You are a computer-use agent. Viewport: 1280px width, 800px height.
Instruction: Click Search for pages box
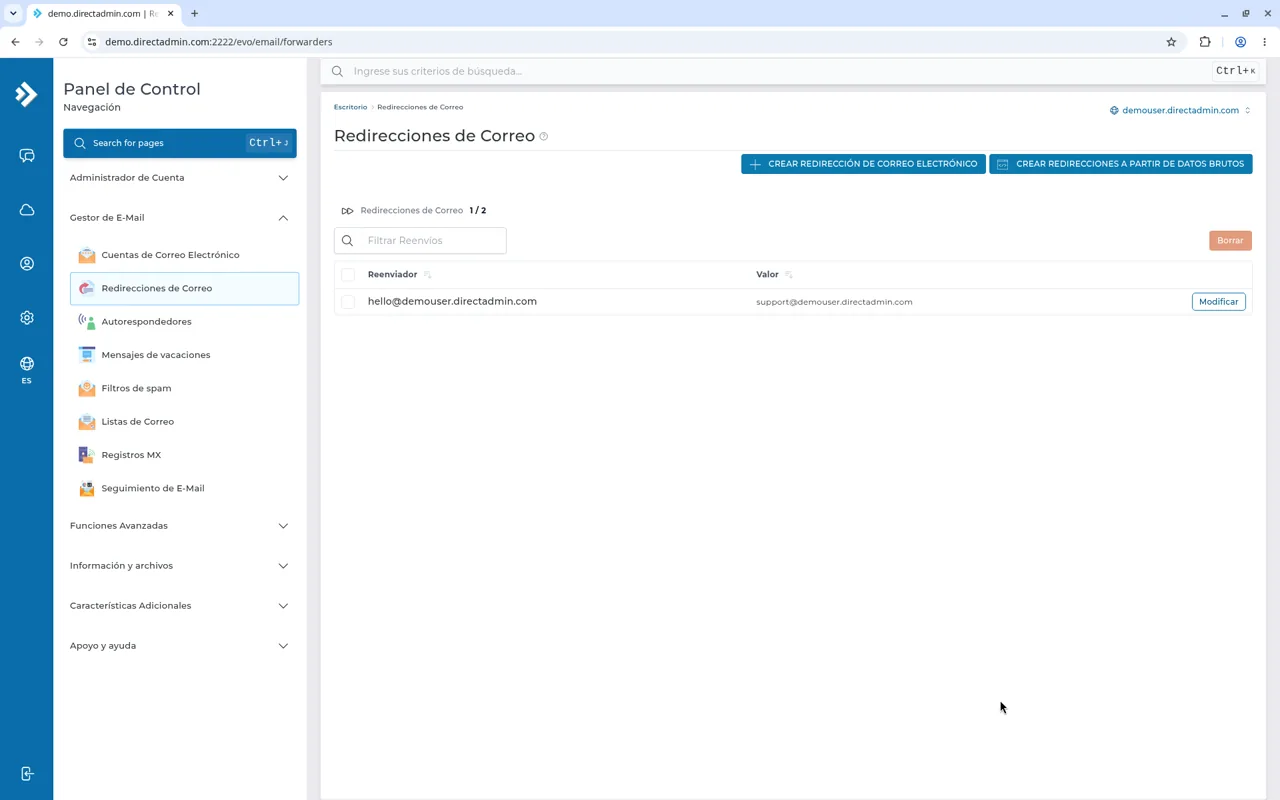180,143
